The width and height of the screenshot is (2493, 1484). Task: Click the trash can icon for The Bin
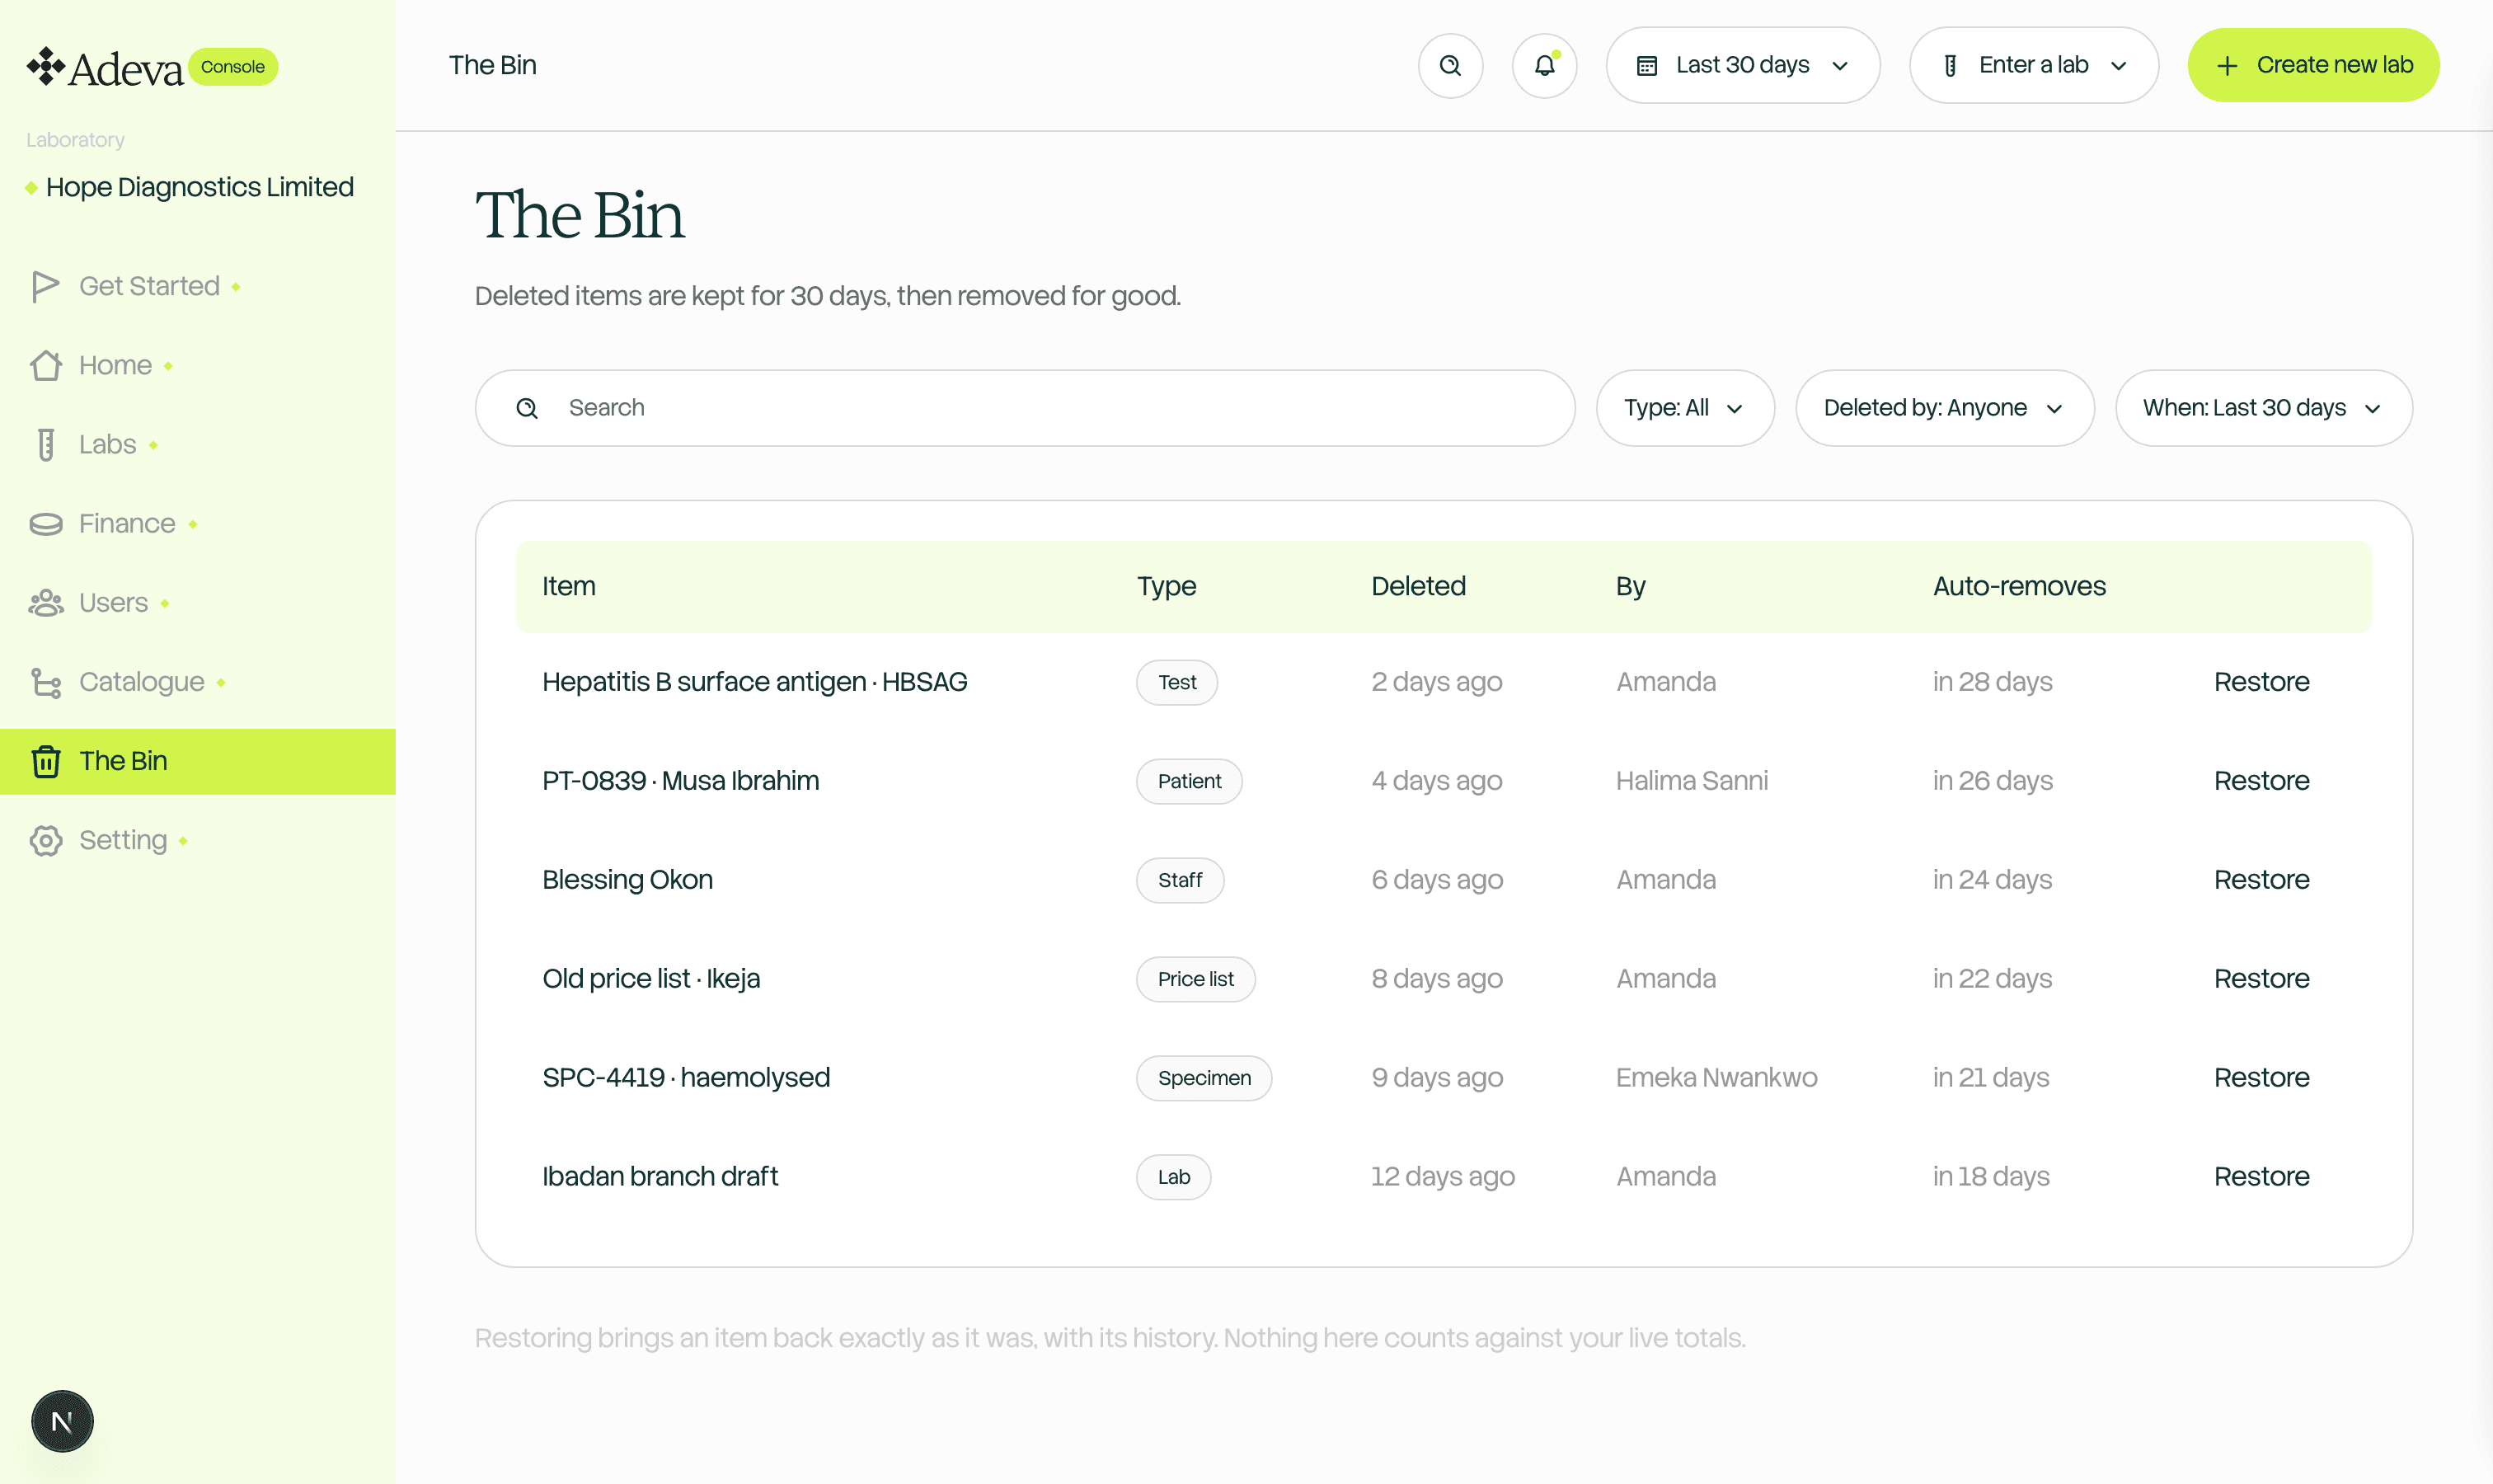point(45,762)
